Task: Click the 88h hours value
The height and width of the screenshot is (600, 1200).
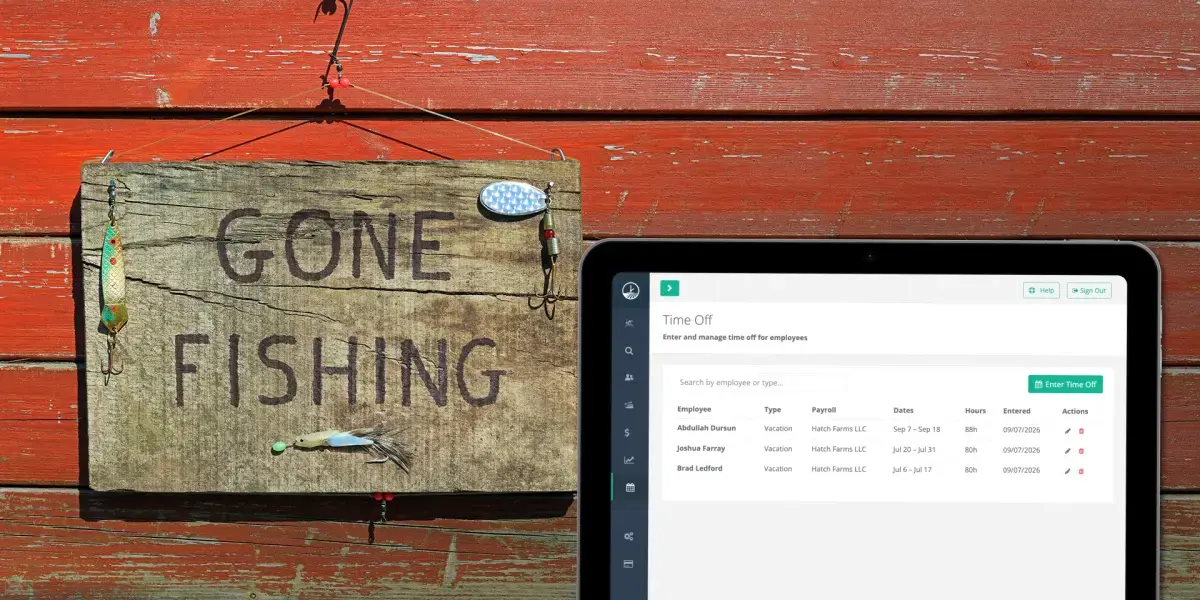Action: (x=971, y=429)
